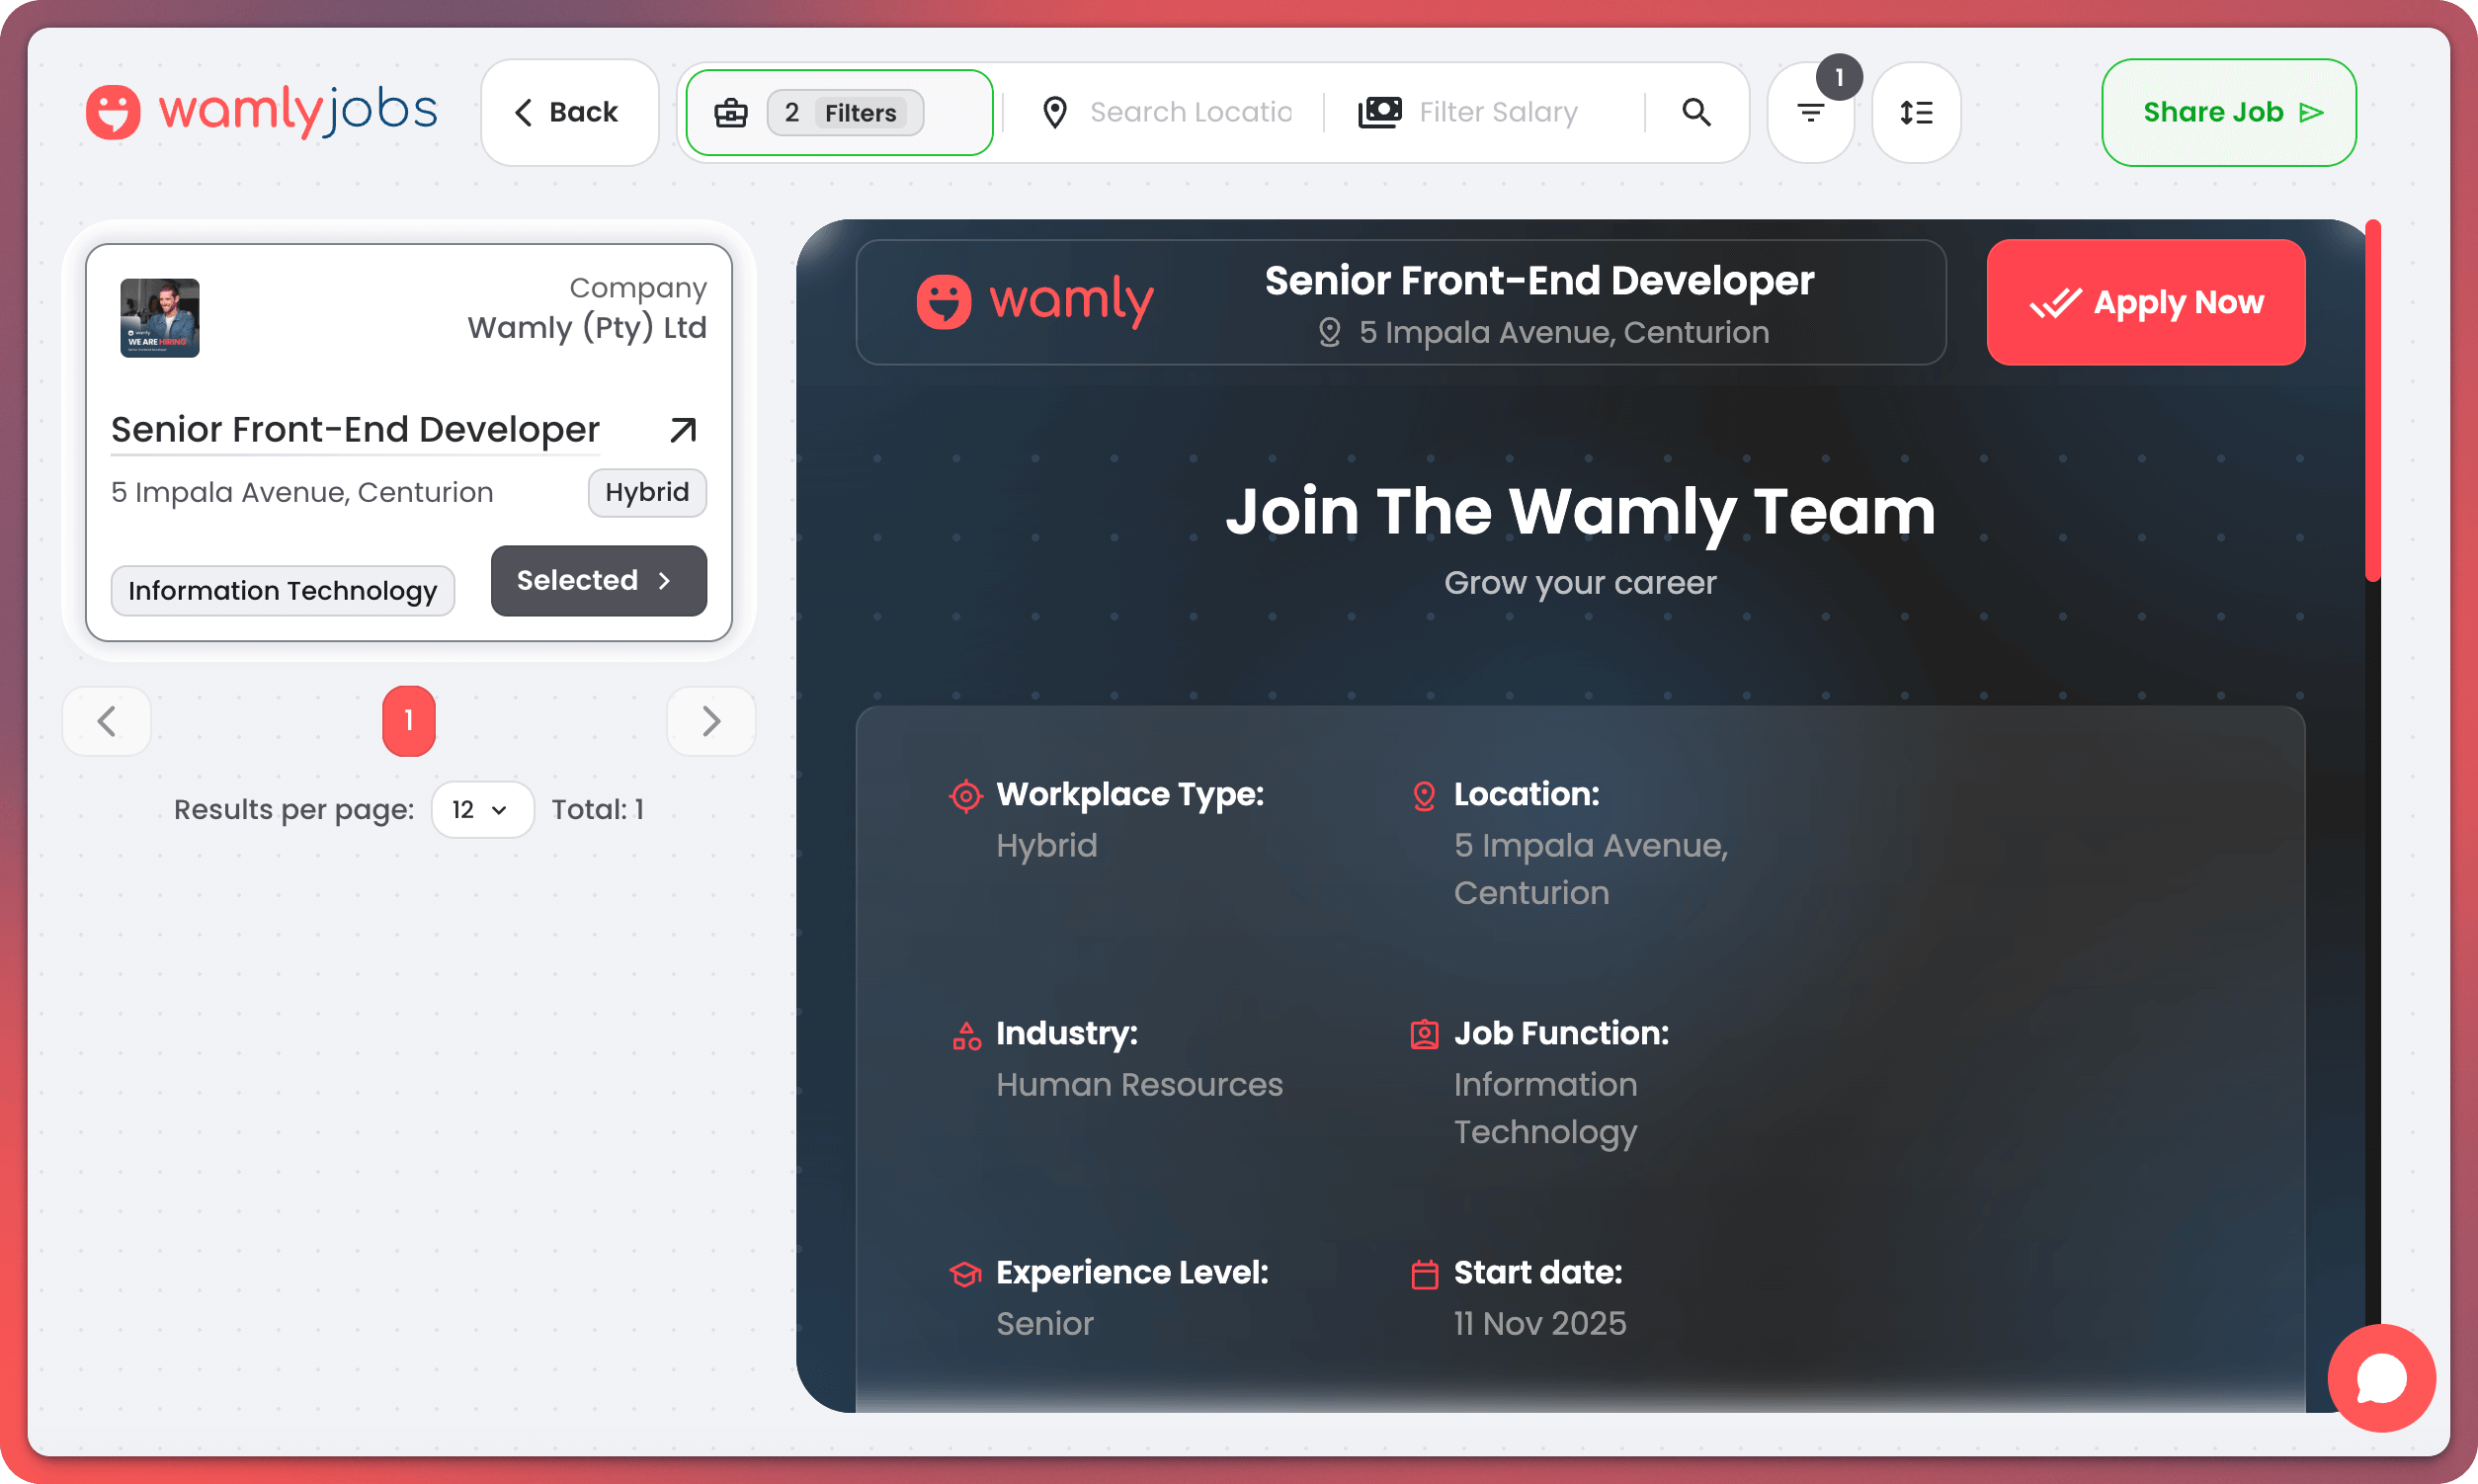Click the search magnifier icon
Screen dimensions: 2478x1484
pyautogui.click(x=1696, y=112)
